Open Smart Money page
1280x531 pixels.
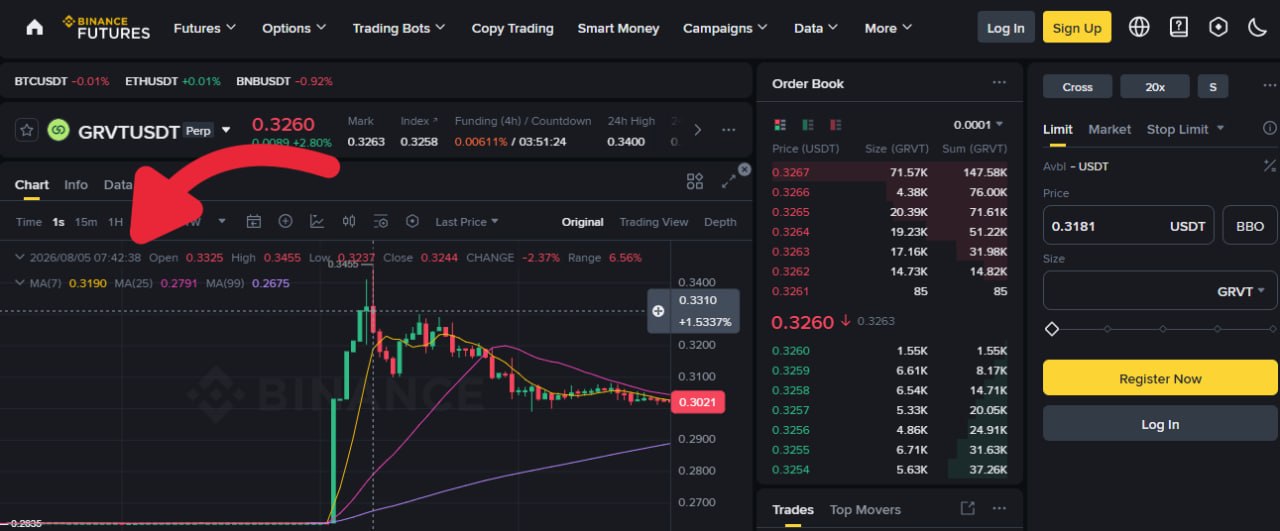click(618, 28)
